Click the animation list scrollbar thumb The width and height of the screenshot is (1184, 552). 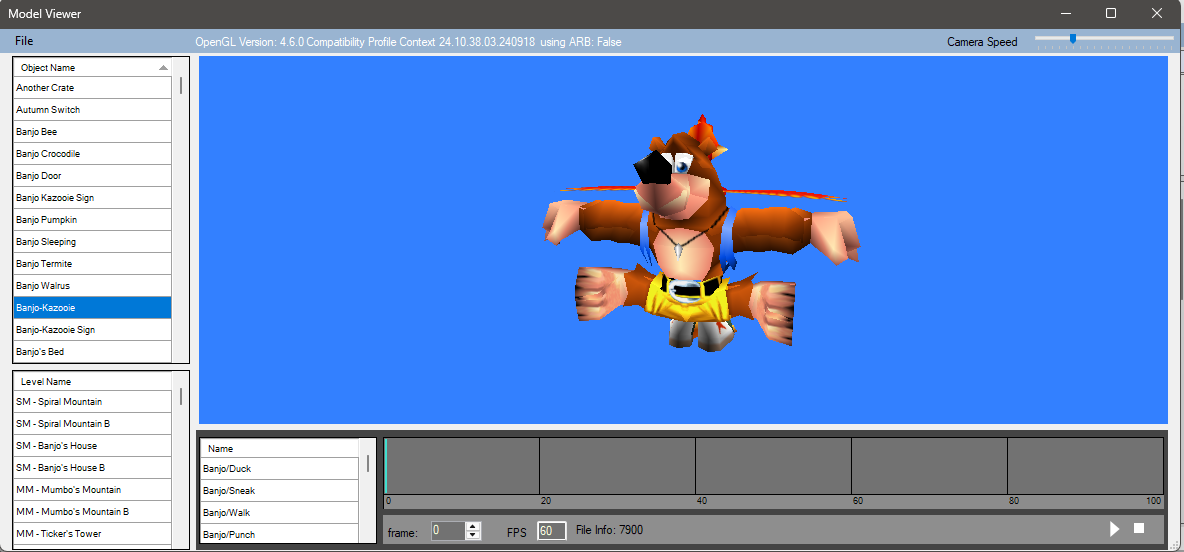tap(368, 463)
